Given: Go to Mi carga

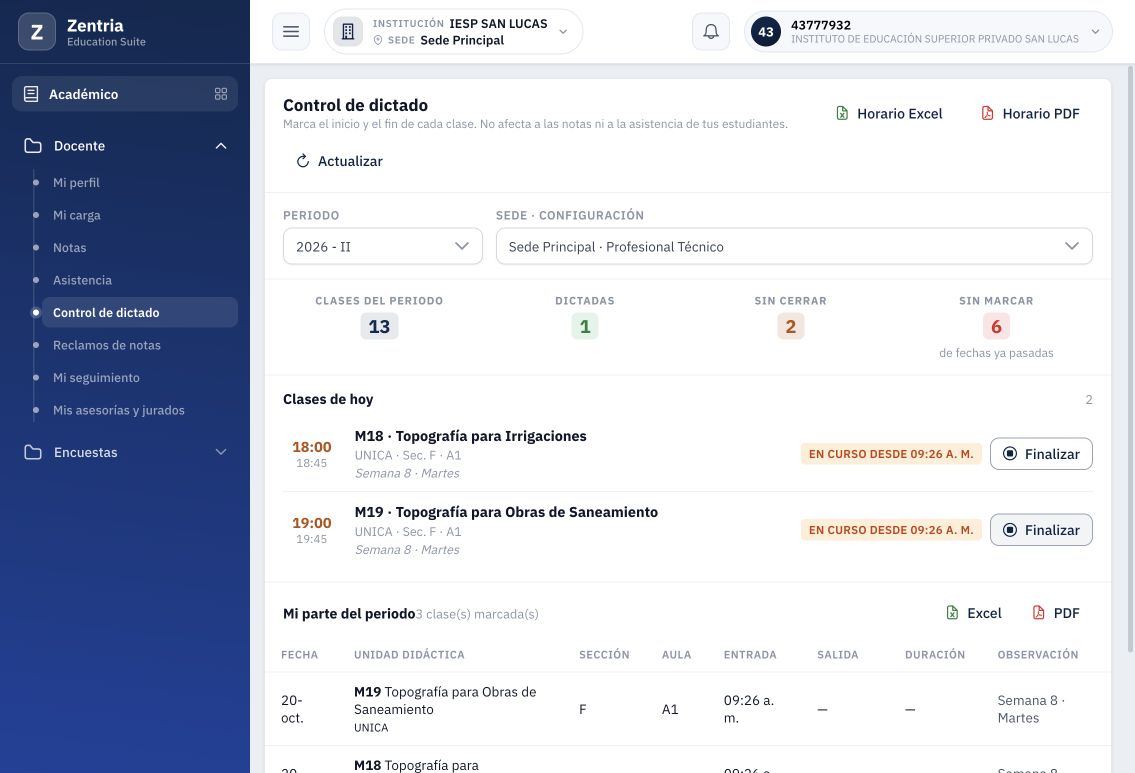Looking at the screenshot, I should [77, 215].
